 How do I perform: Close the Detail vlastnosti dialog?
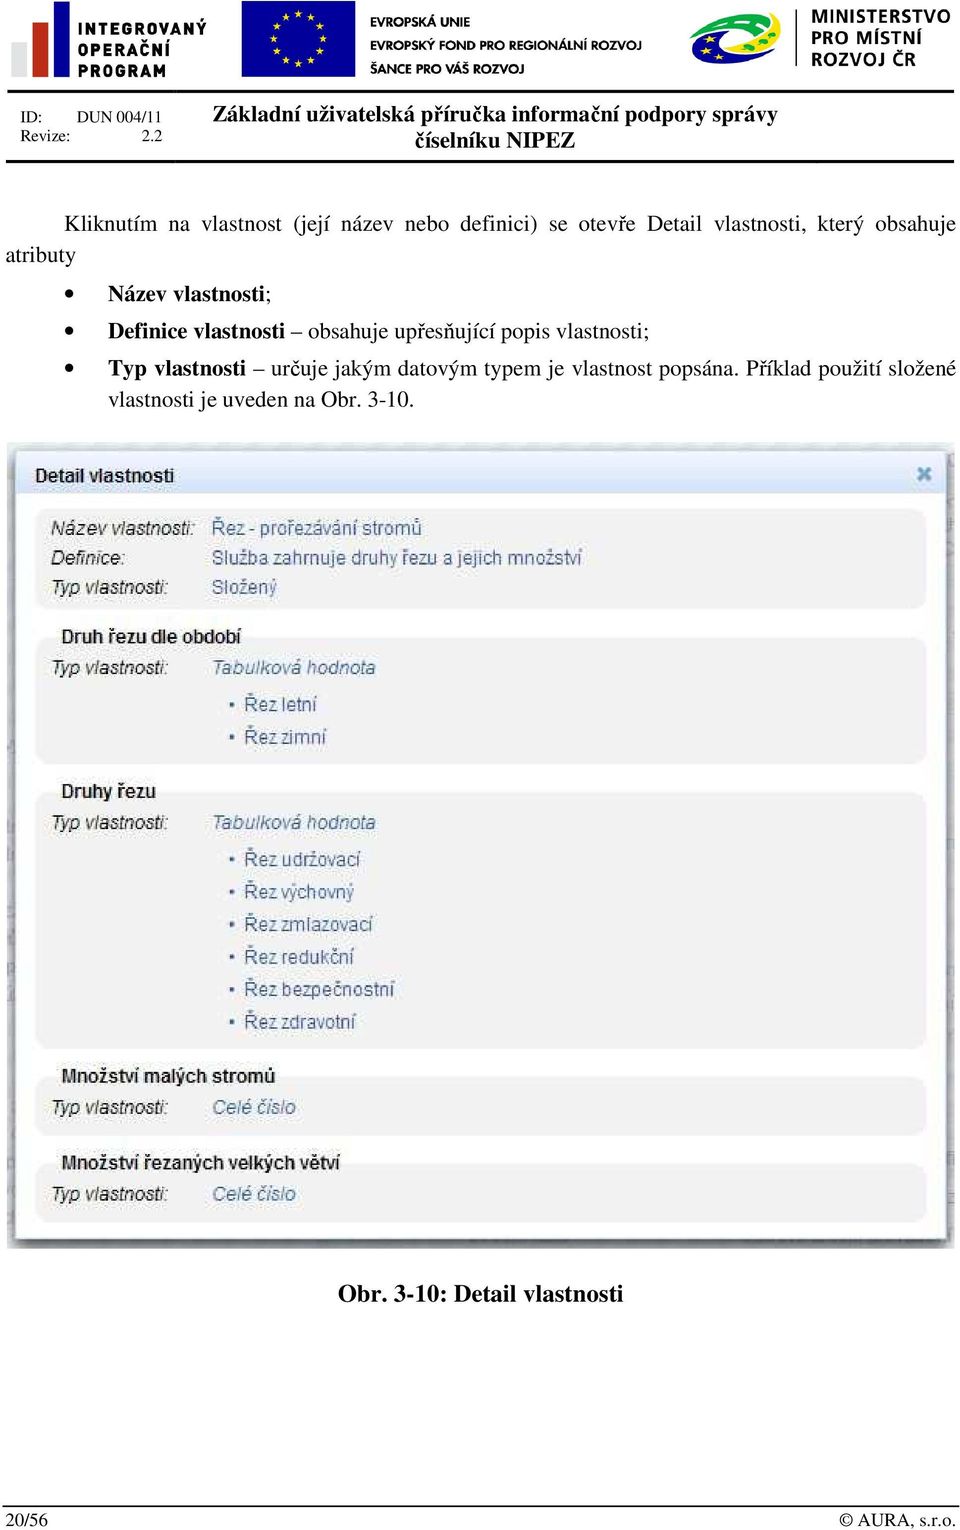(924, 474)
